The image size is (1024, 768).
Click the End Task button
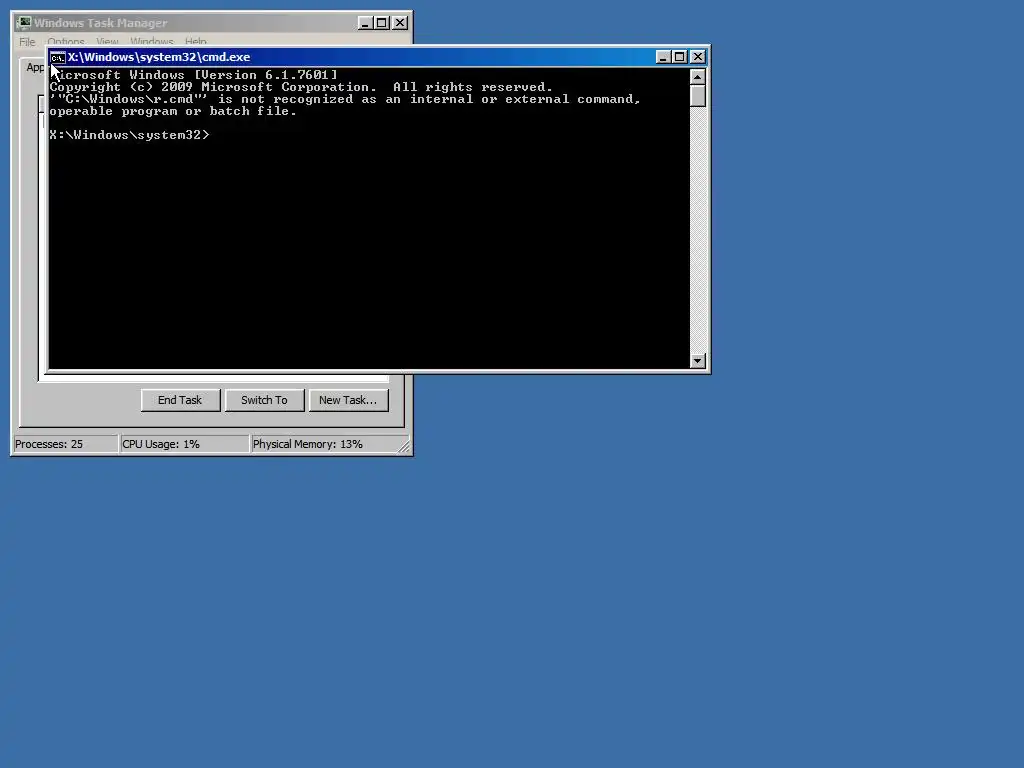[x=180, y=400]
